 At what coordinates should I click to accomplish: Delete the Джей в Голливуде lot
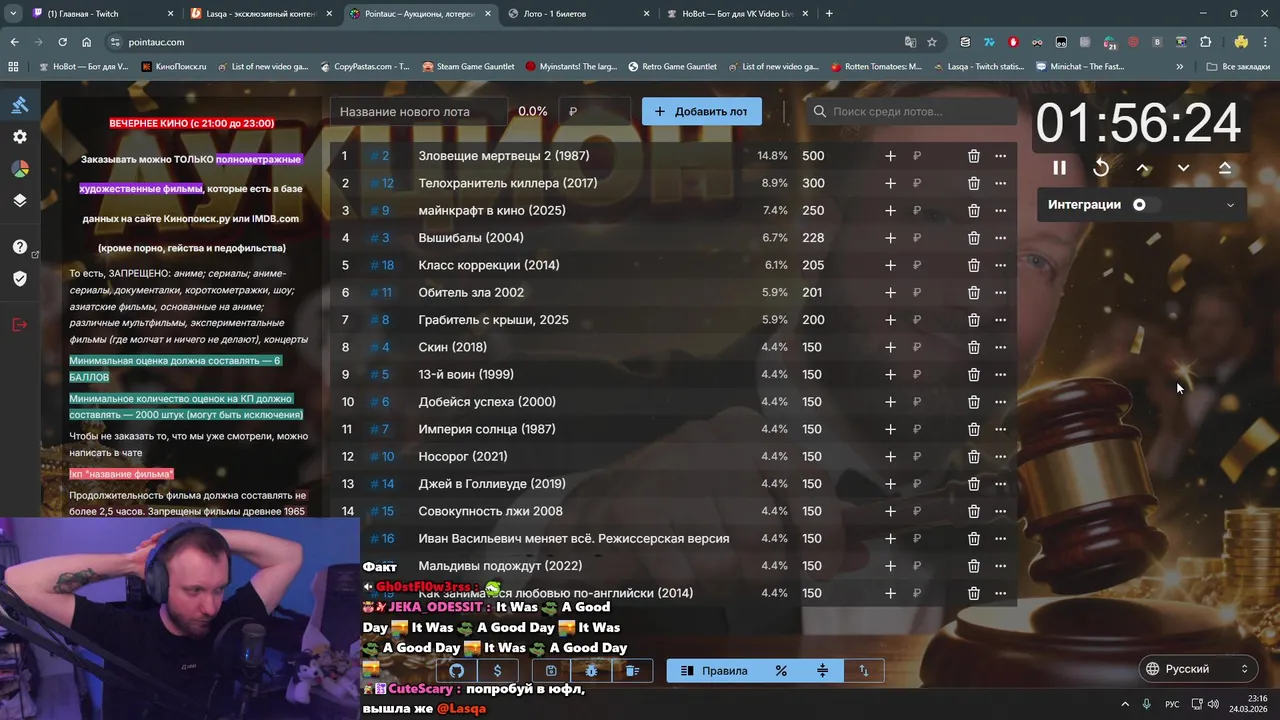(973, 484)
